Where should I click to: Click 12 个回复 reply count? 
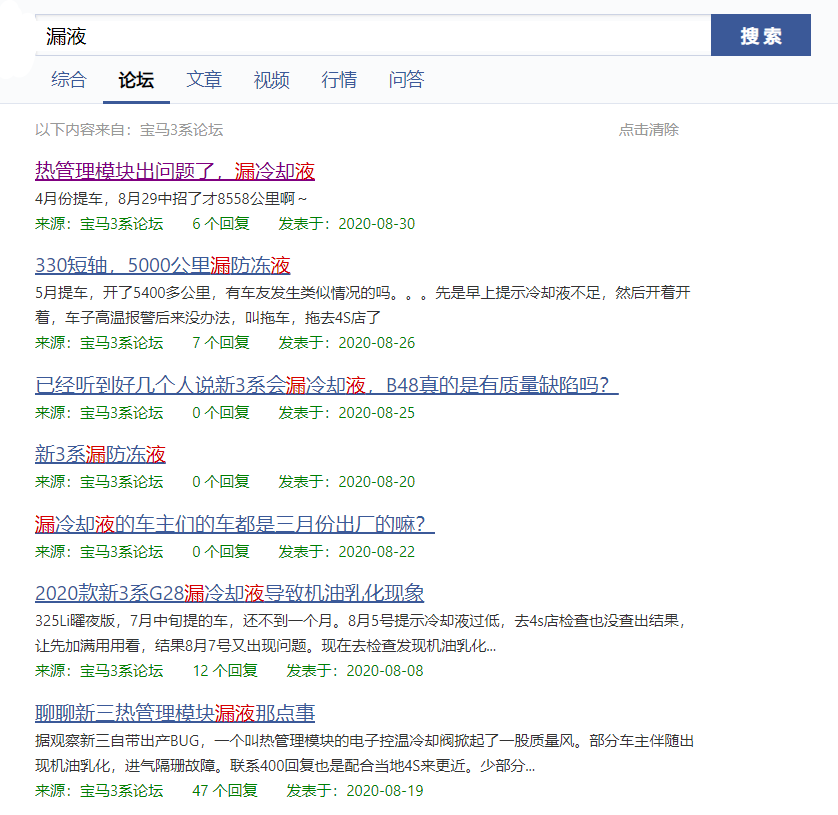click(225, 671)
